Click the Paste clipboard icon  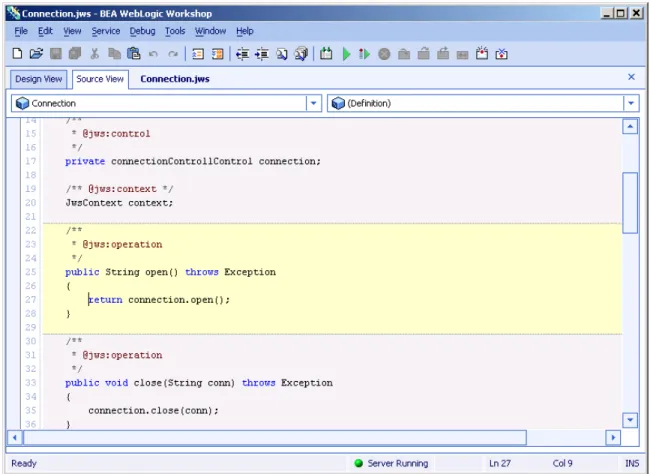pyautogui.click(x=133, y=53)
